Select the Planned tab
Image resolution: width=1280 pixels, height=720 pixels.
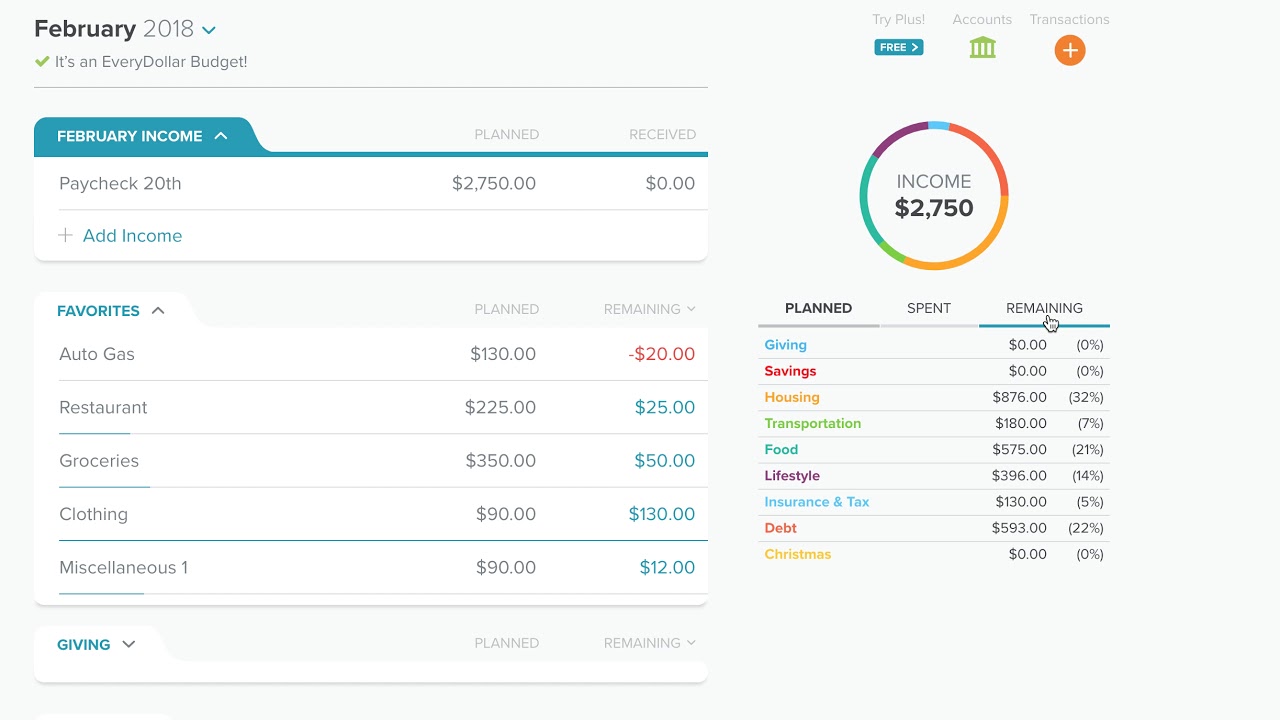click(x=818, y=309)
